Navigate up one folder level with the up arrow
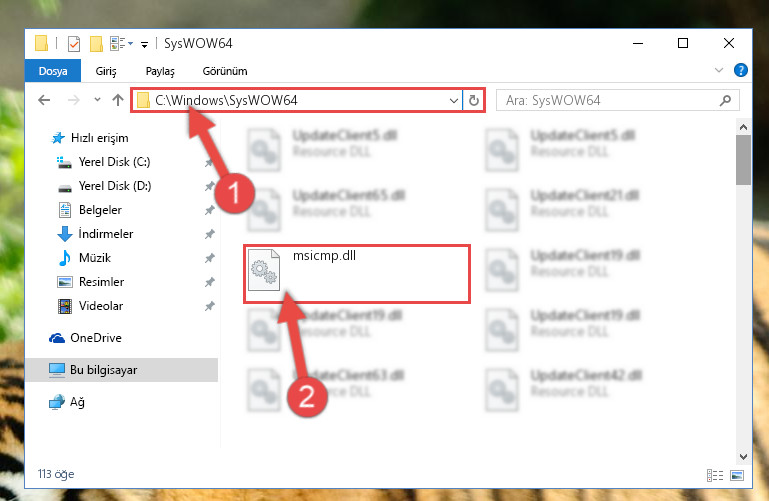The width and height of the screenshot is (769, 501). [118, 100]
